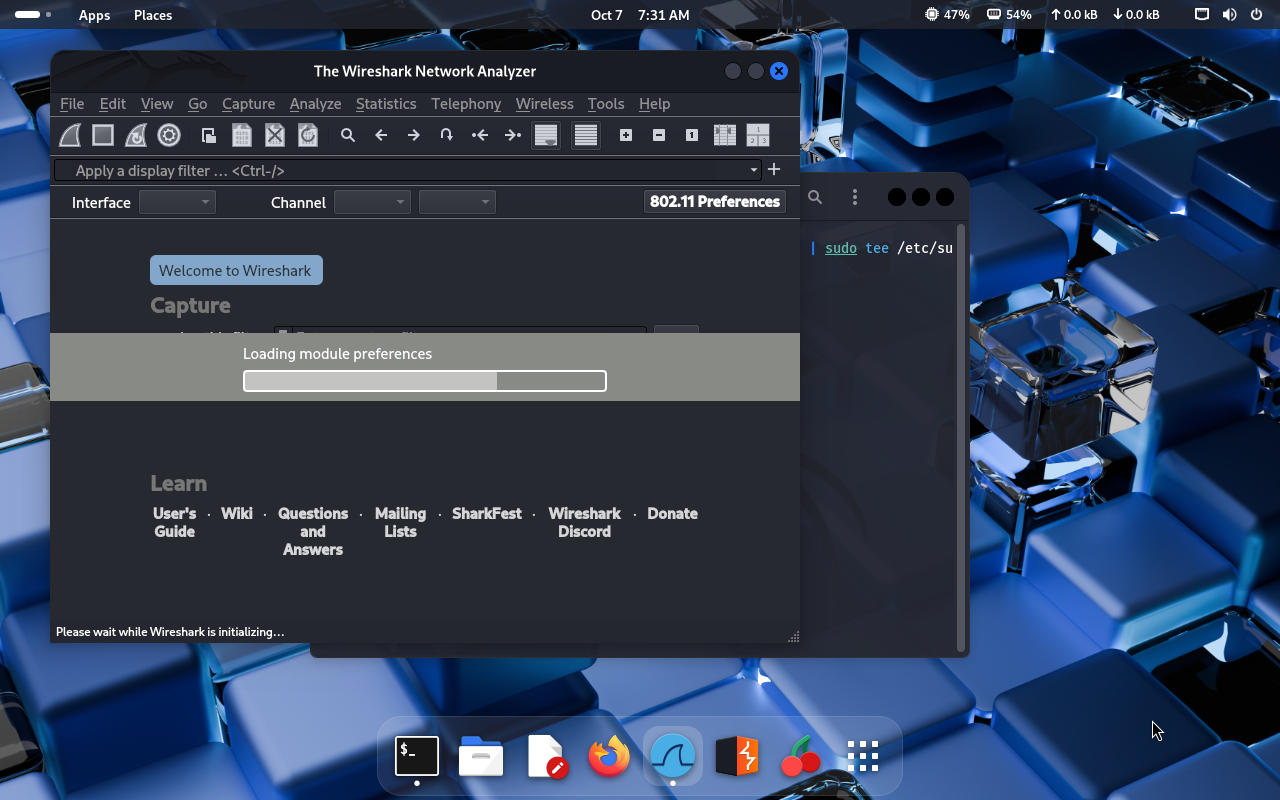Click the stop capture square icon

pos(103,135)
